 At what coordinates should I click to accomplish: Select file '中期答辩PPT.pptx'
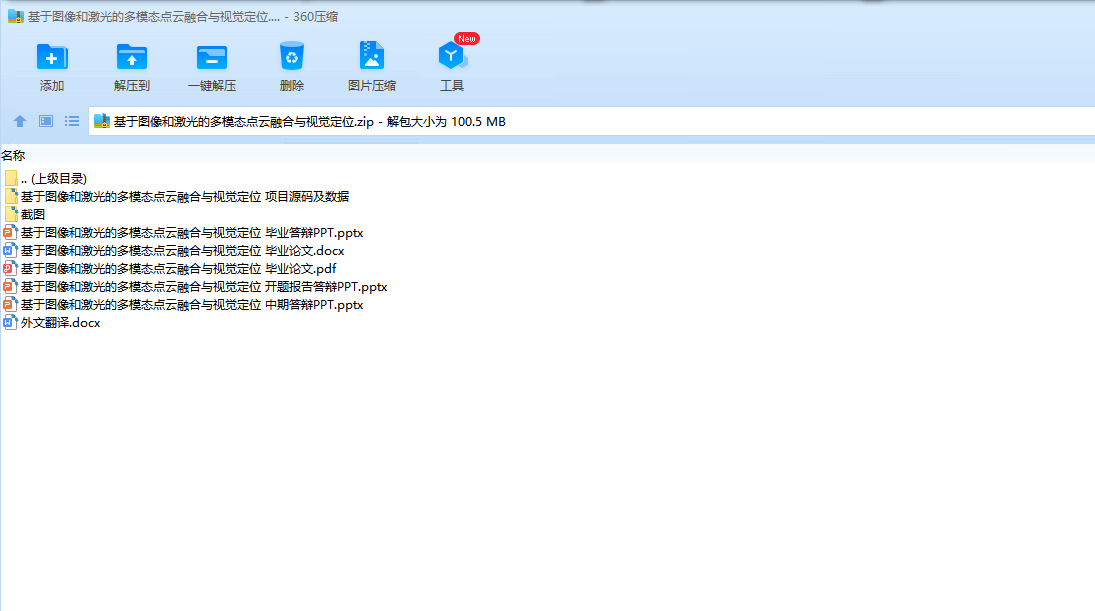click(192, 305)
